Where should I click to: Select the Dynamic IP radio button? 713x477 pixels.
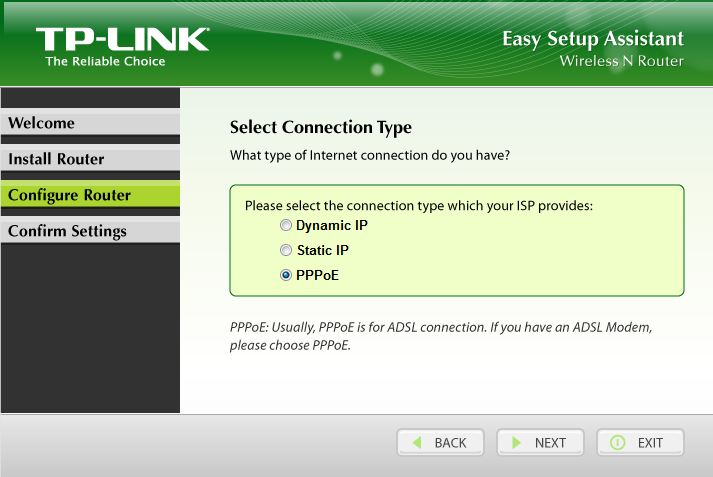pyautogui.click(x=287, y=226)
